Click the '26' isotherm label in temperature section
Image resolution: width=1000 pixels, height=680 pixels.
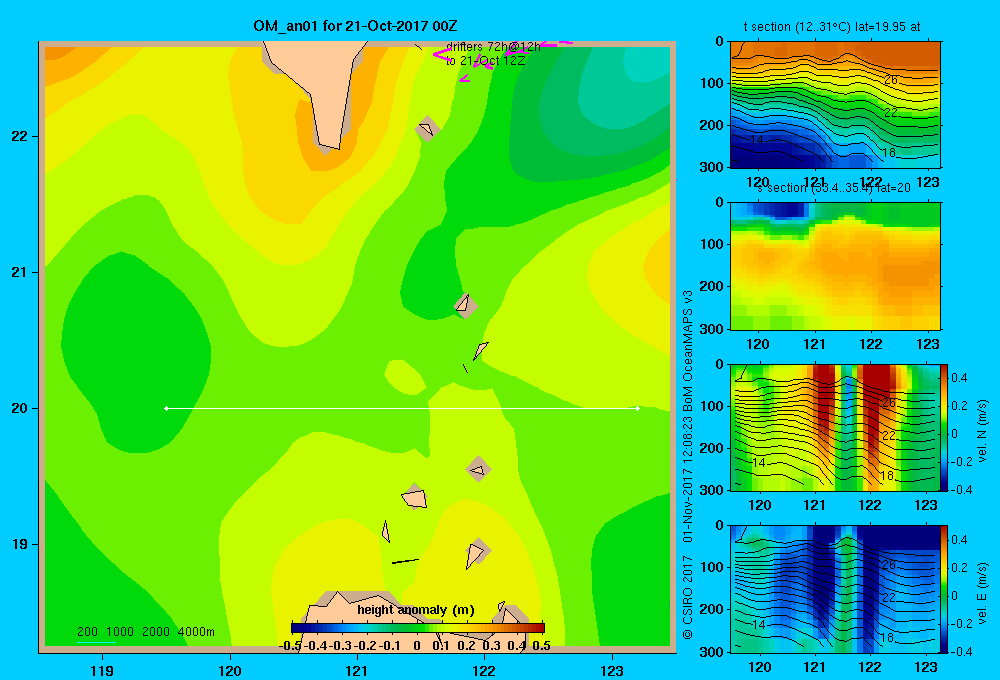[890, 80]
